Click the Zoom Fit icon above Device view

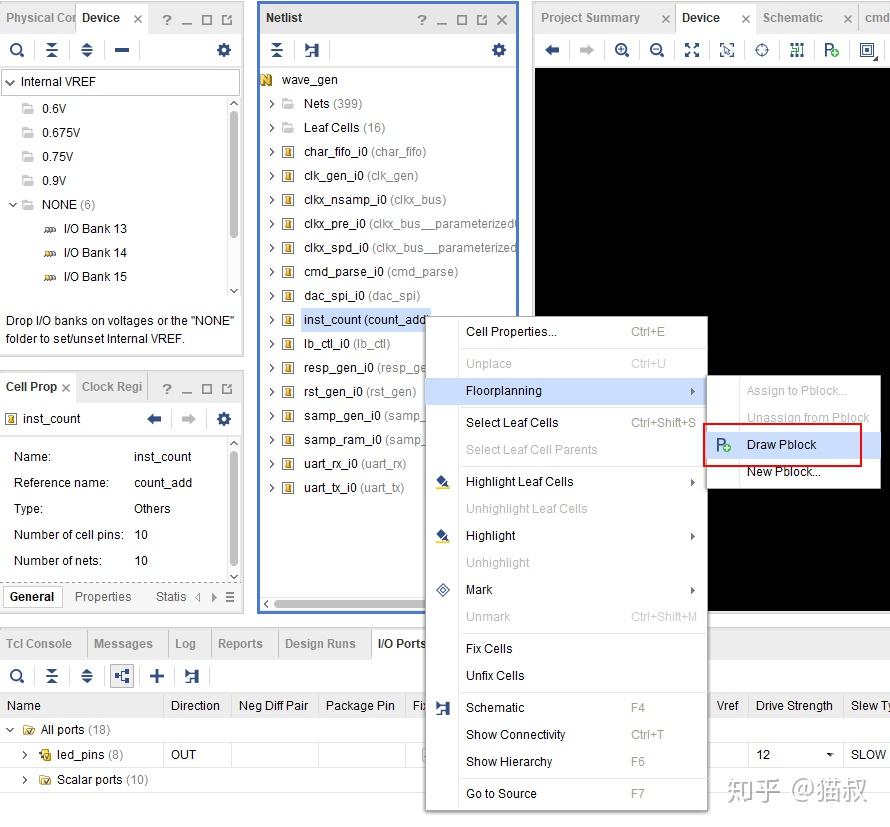[x=691, y=50]
